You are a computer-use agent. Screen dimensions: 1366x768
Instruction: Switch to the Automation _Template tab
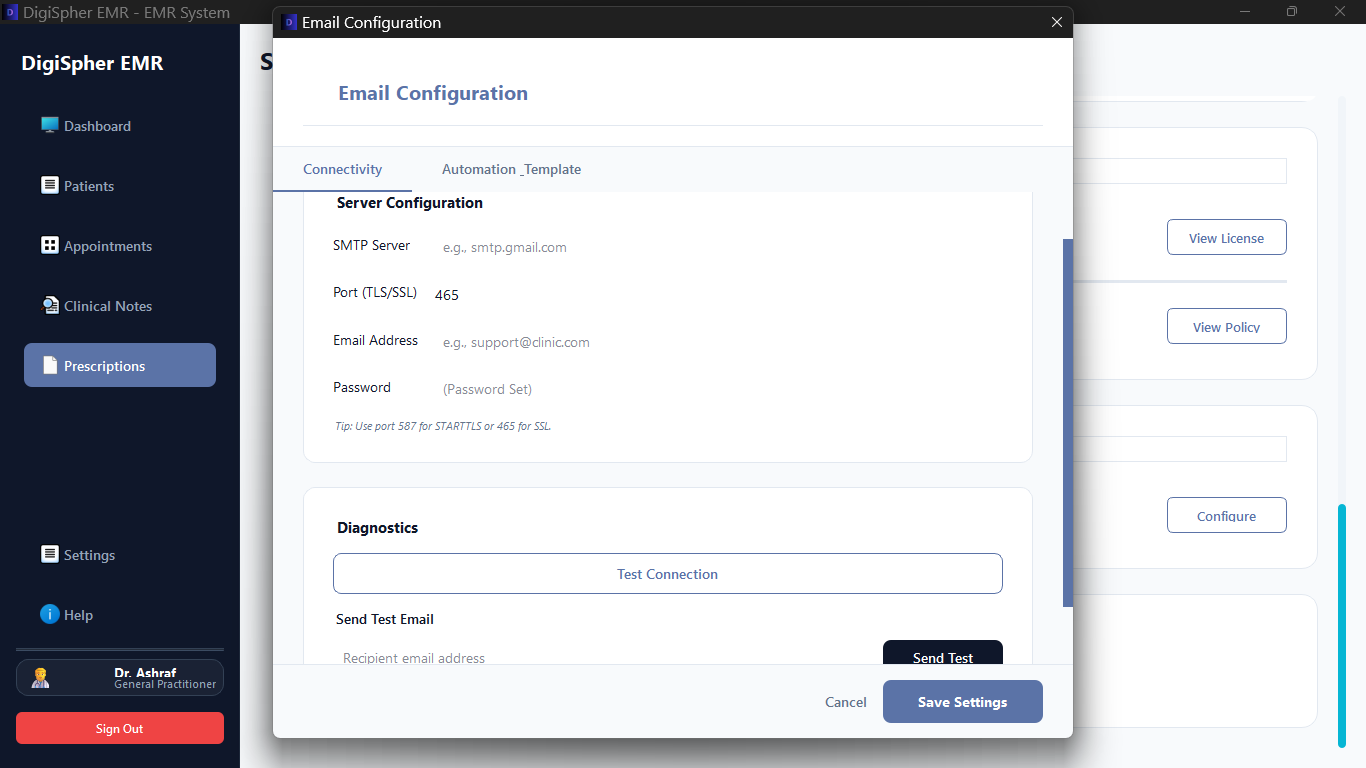(511, 169)
